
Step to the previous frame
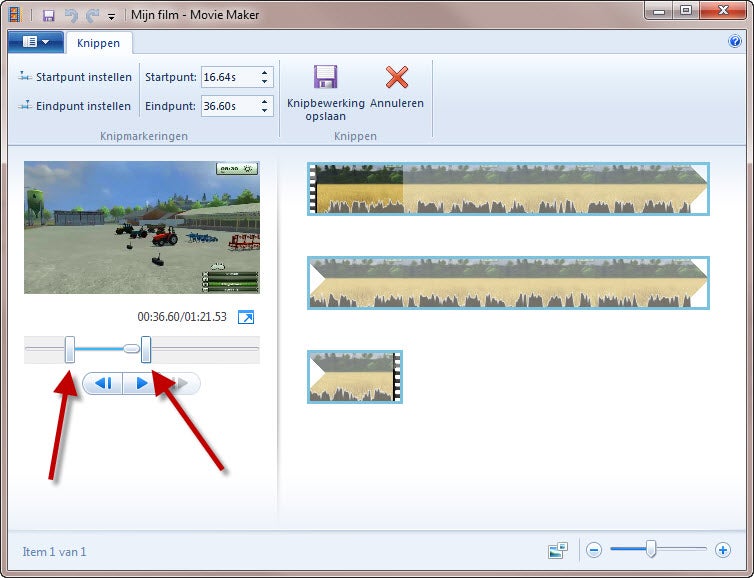pyautogui.click(x=103, y=383)
